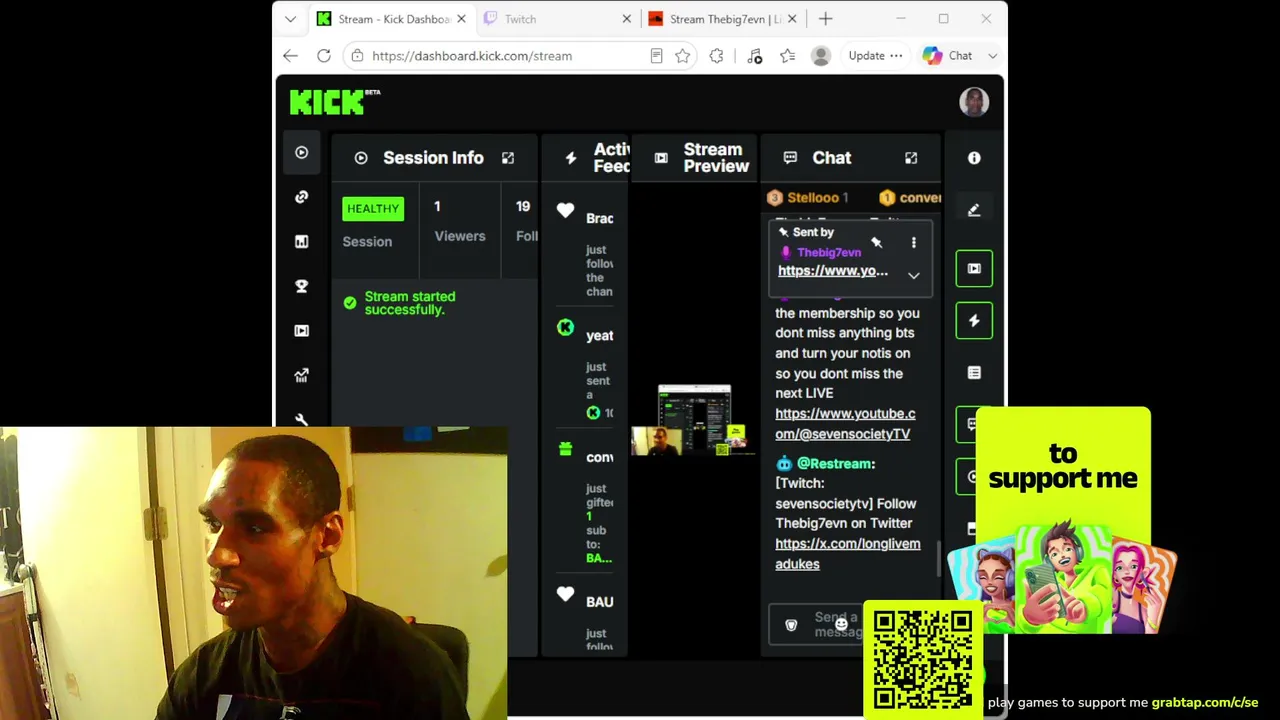Toggle the activity feed lightning icon

(974, 320)
